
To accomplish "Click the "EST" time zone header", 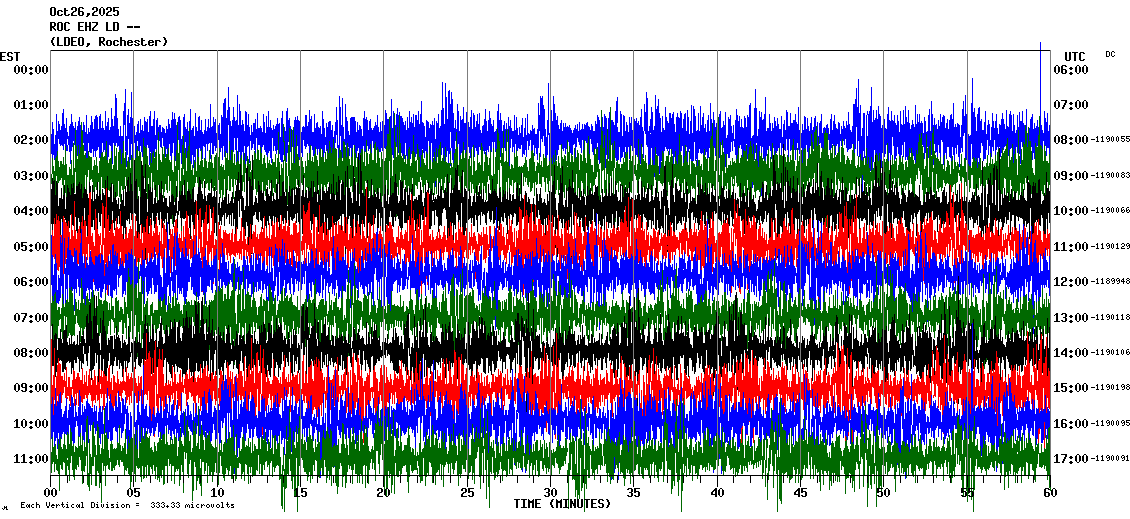I will (10, 57).
